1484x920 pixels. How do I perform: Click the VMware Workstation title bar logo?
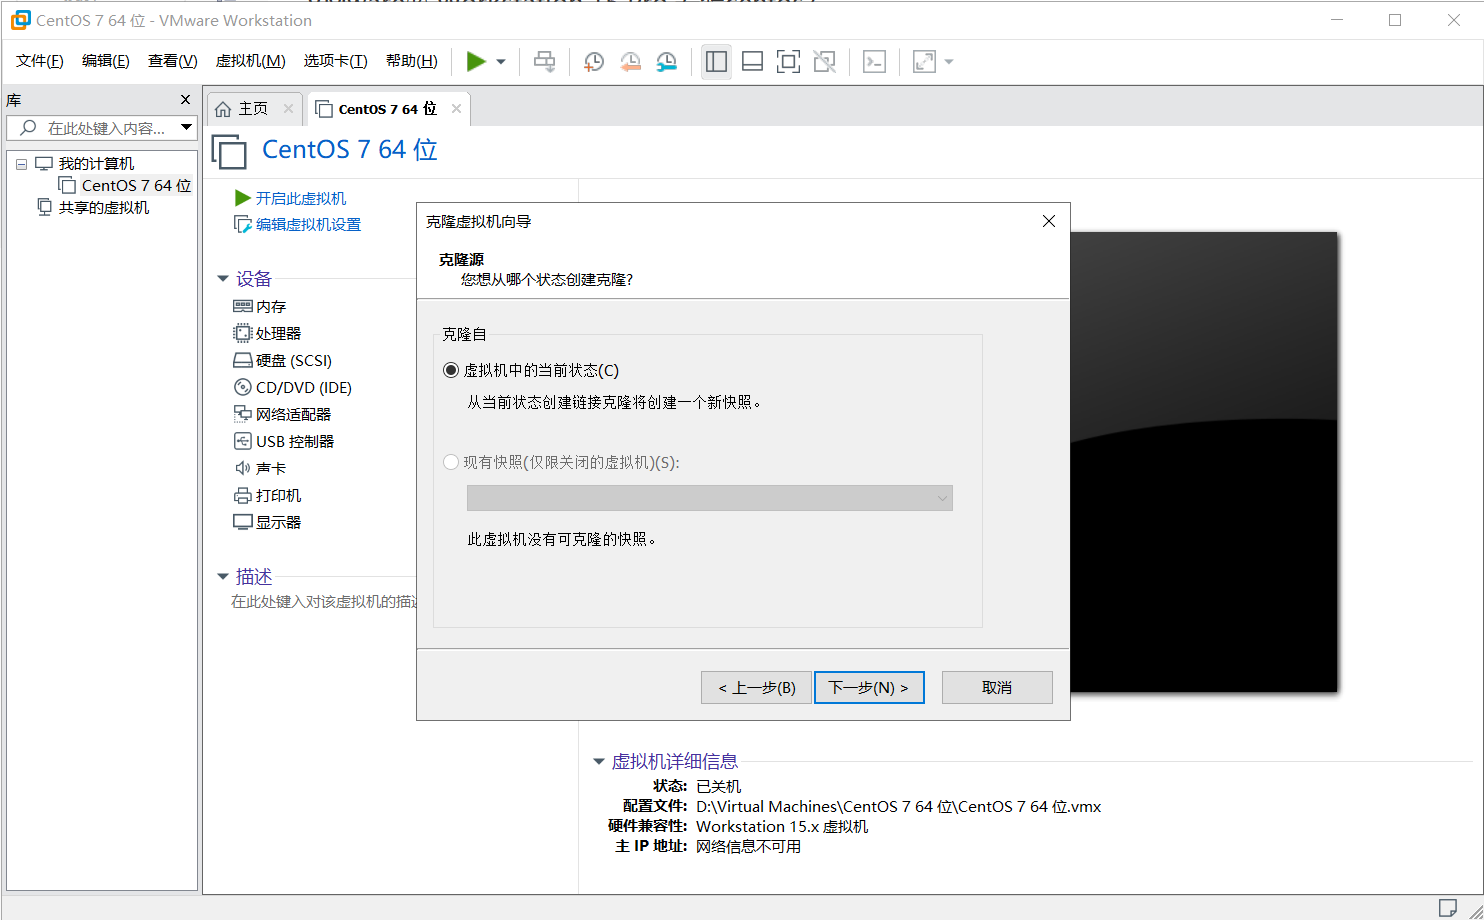tap(20, 20)
